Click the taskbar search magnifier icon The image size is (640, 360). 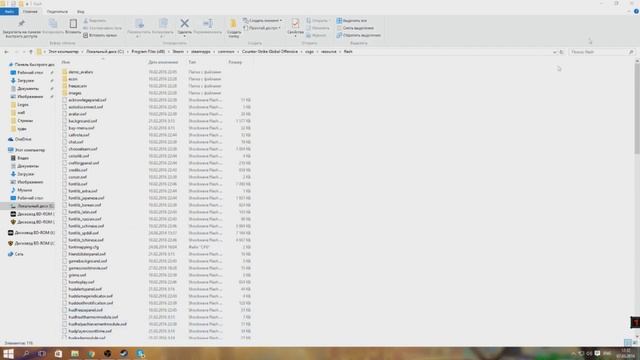[x=26, y=353]
